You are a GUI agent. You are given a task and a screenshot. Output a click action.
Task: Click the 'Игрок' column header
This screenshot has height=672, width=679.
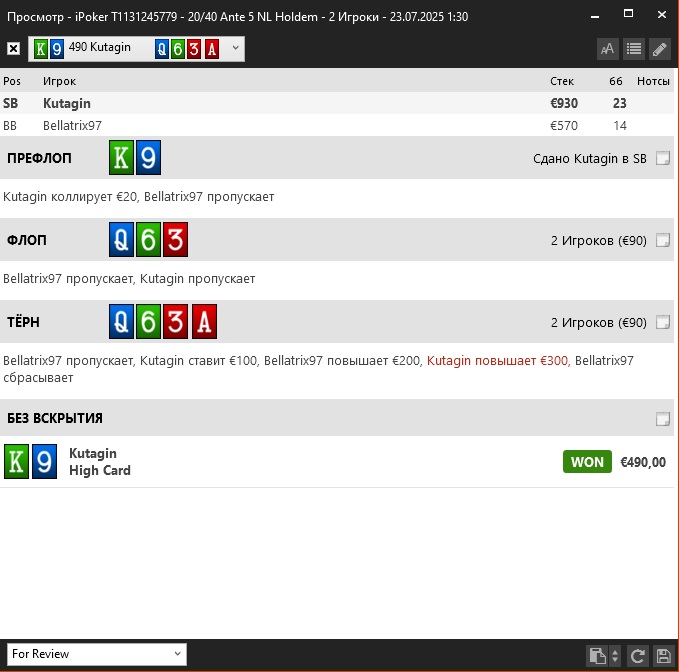tap(59, 81)
